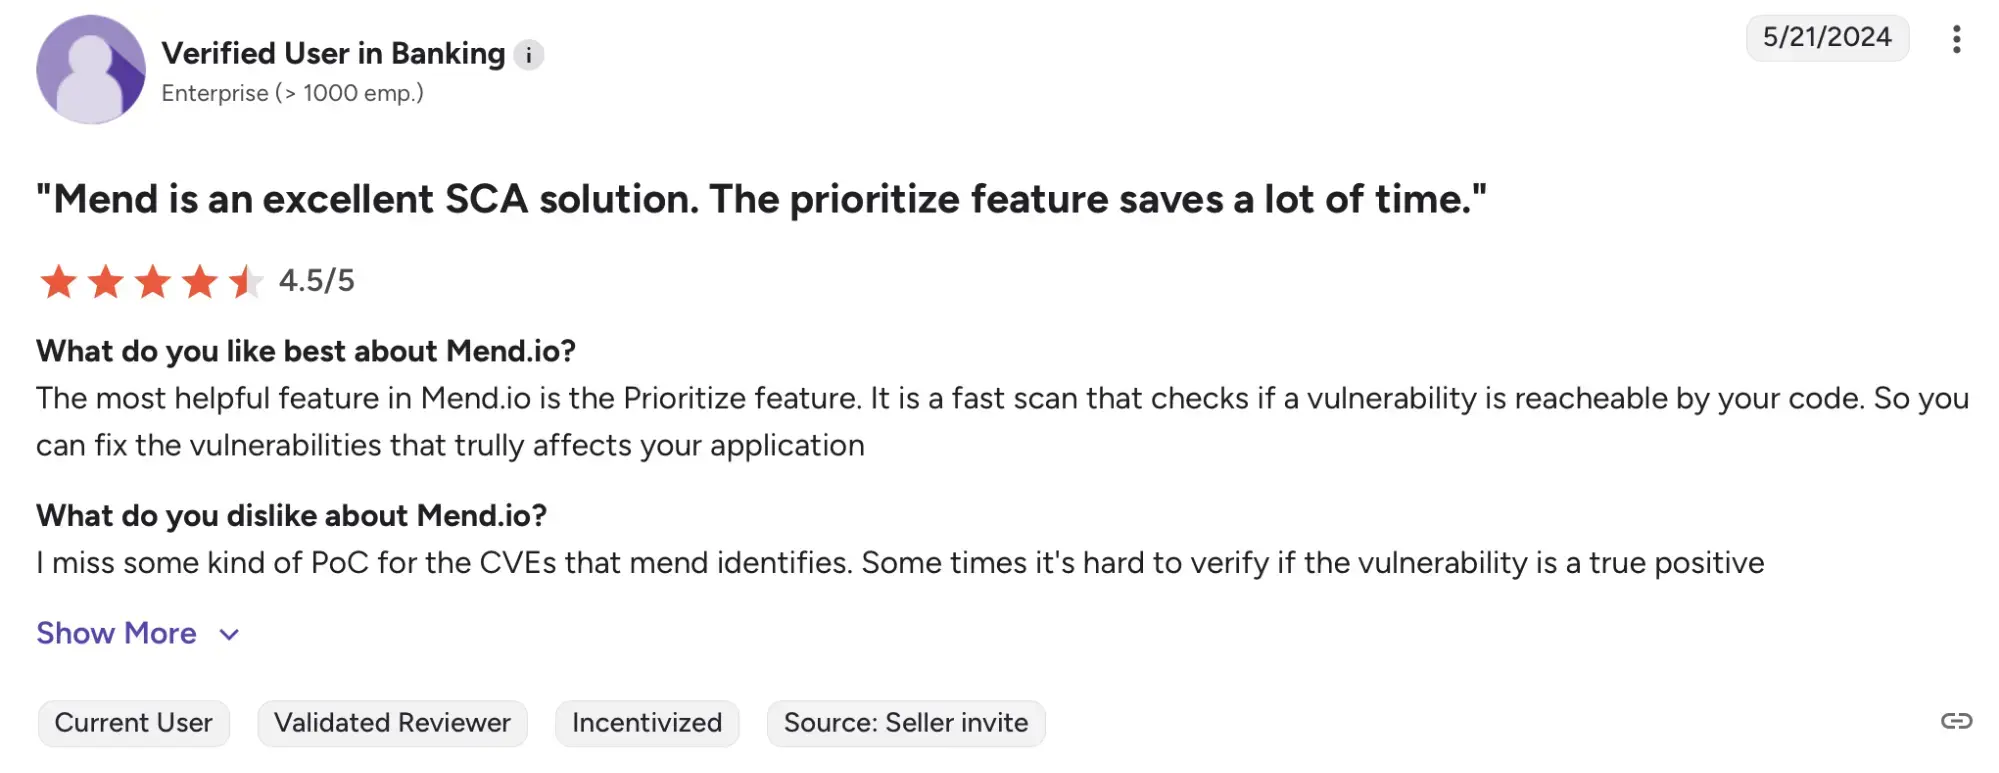Viewport: 1999px width, 773px height.
Task: Click the half-filled fifth star
Action: 245,282
